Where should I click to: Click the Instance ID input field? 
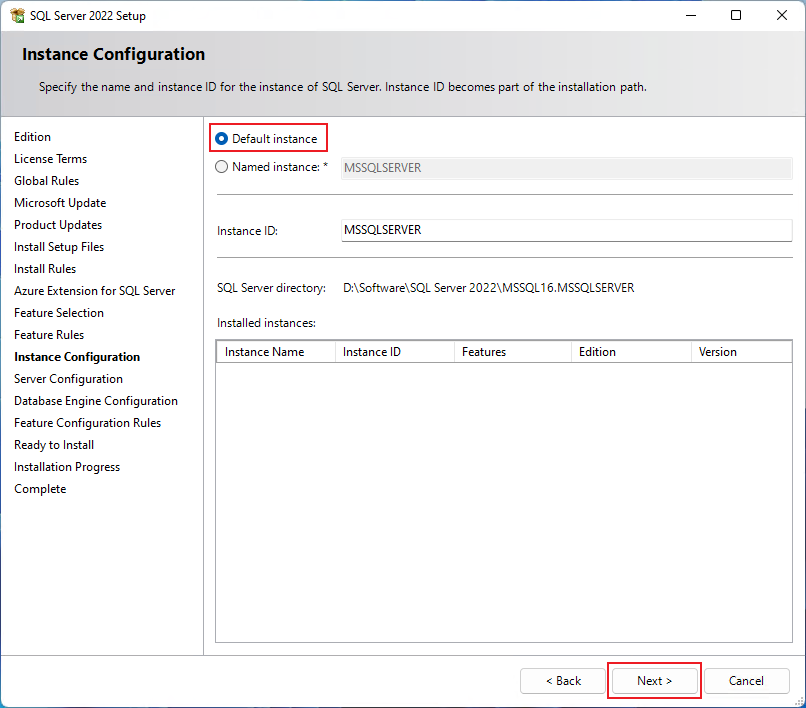click(566, 230)
